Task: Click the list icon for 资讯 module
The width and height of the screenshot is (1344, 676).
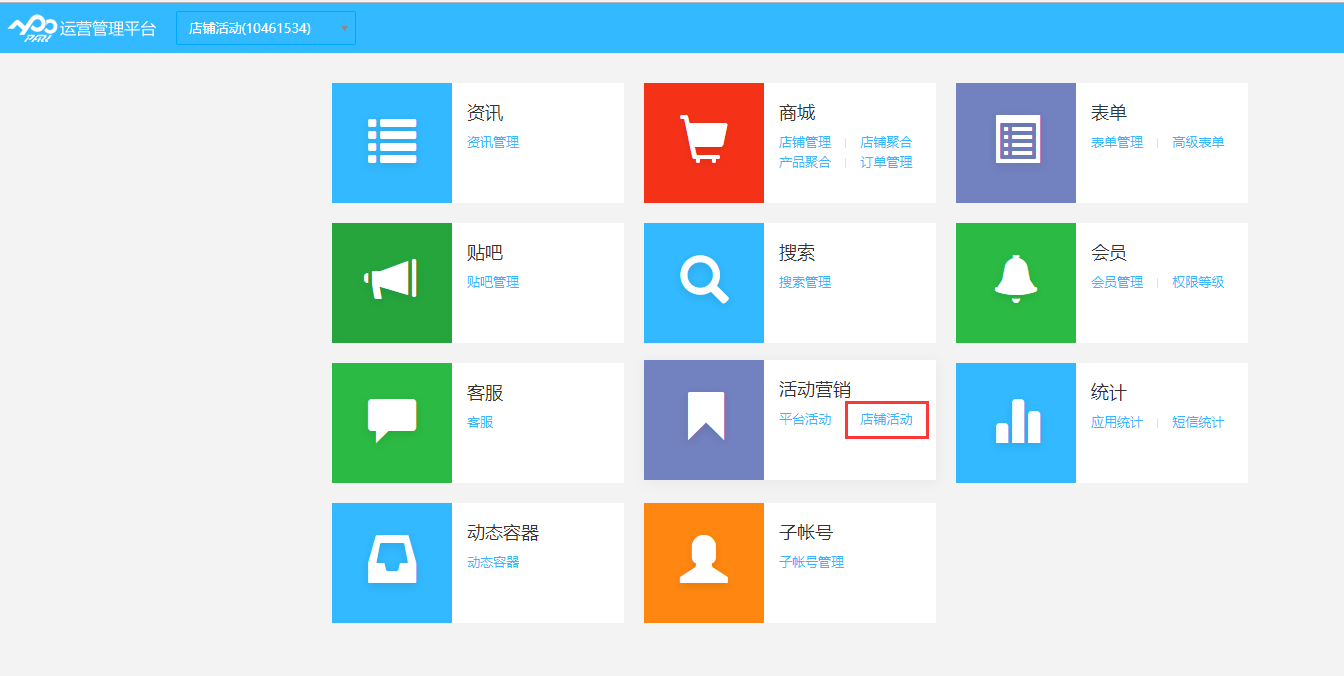Action: (391, 143)
